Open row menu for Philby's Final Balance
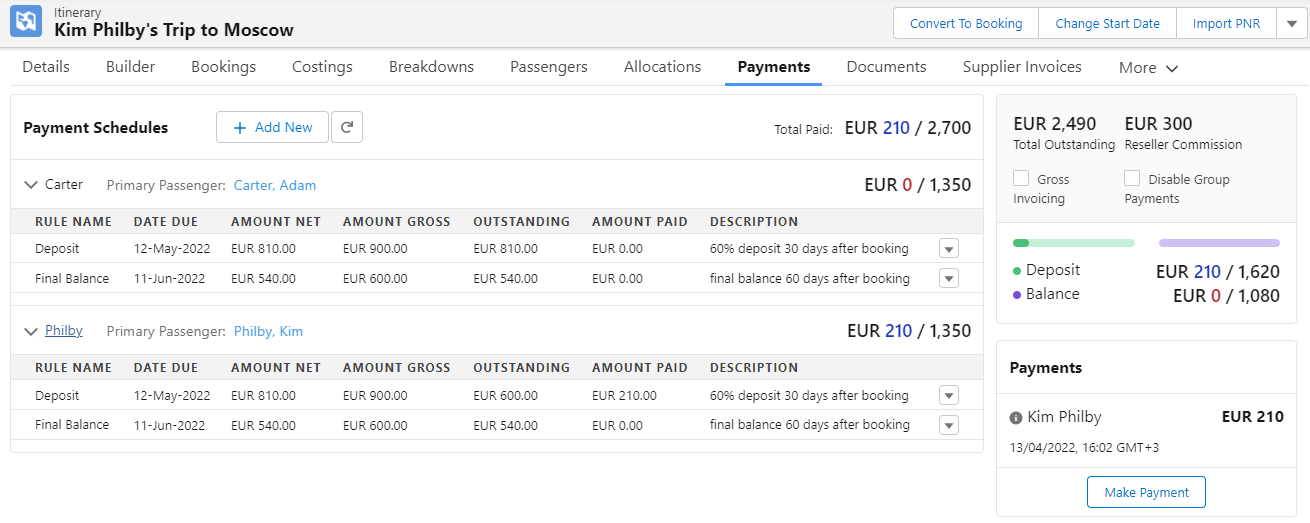This screenshot has width=1310, height=523. [x=949, y=425]
